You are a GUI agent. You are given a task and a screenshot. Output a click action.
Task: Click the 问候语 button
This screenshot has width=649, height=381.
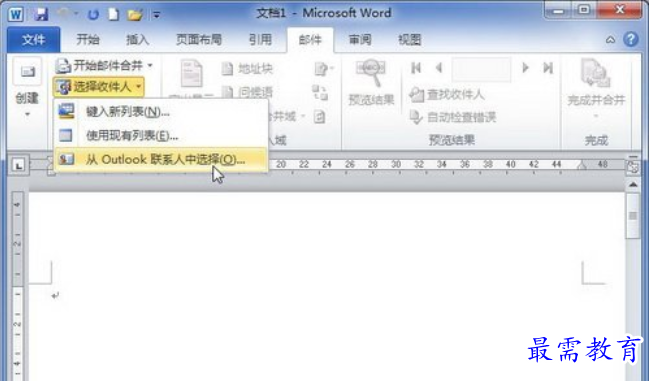tap(248, 91)
